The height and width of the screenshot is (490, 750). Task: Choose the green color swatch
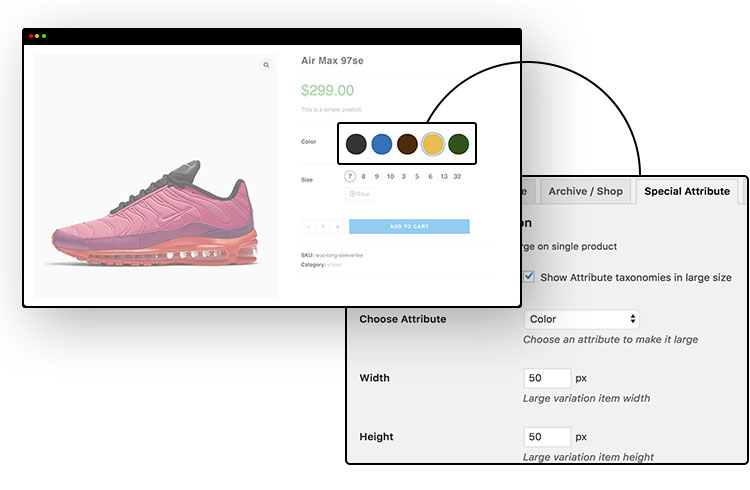(458, 144)
